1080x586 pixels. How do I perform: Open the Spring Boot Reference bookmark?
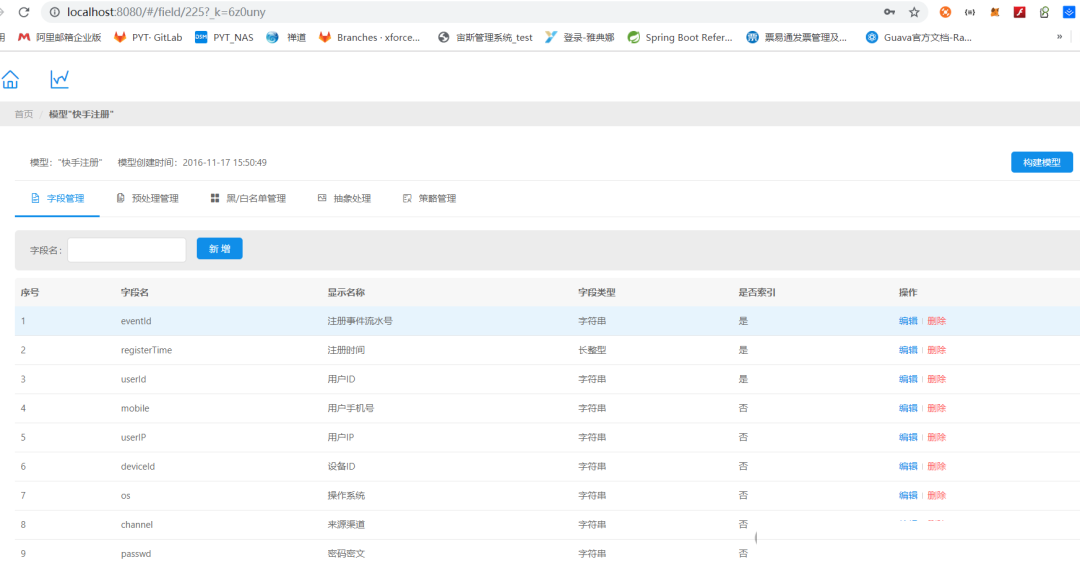[x=680, y=37]
